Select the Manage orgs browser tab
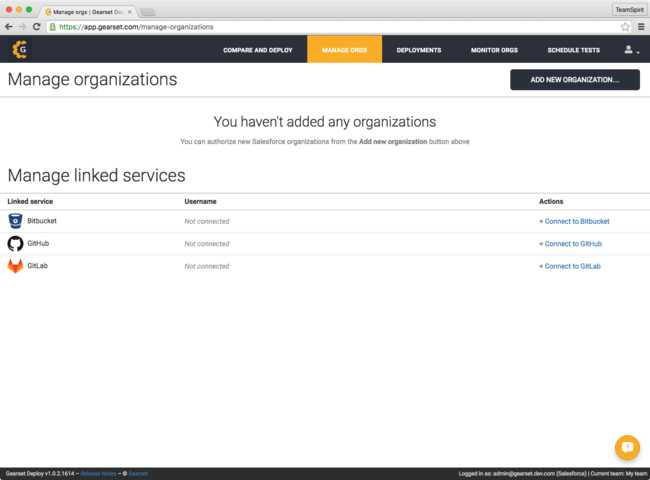Image resolution: width=650 pixels, height=480 pixels. (x=88, y=12)
